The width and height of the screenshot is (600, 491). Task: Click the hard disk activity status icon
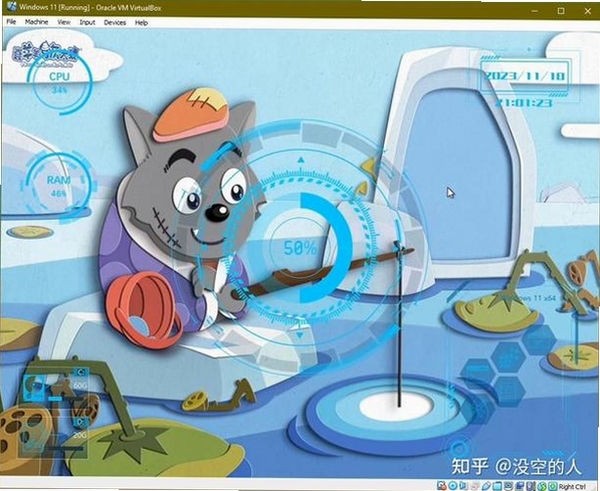442,486
